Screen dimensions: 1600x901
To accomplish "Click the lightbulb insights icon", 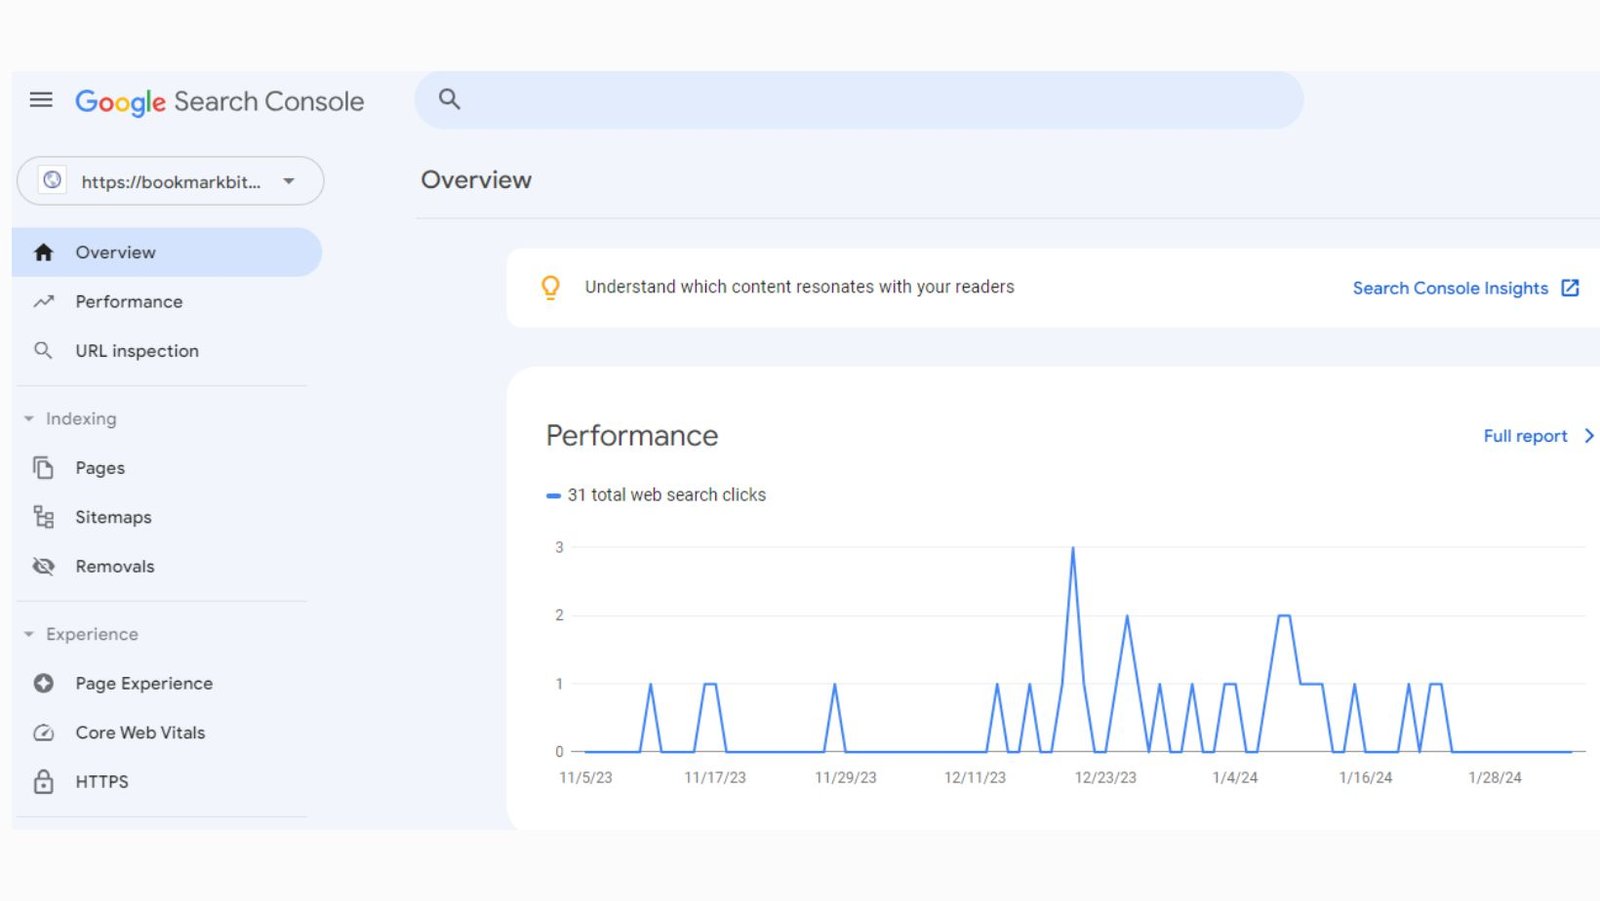I will pos(550,288).
